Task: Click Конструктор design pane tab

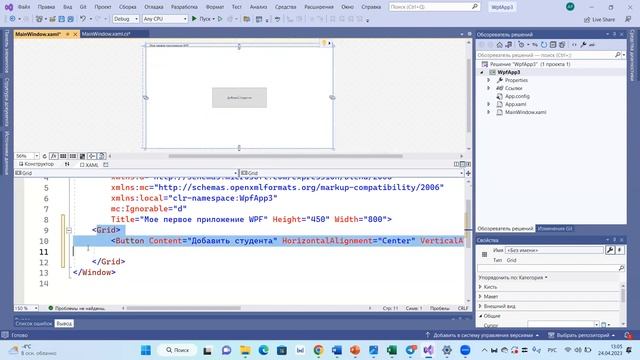Action: click(x=36, y=164)
